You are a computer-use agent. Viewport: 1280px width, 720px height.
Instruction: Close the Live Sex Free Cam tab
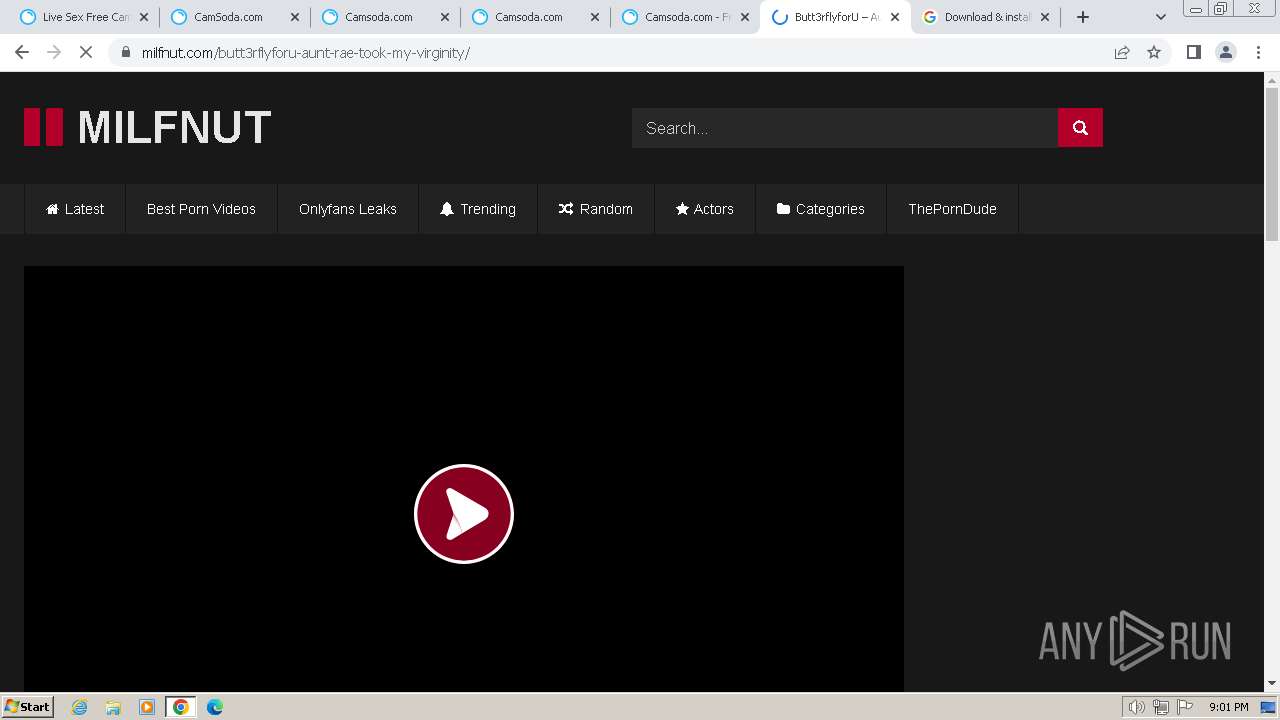click(144, 17)
